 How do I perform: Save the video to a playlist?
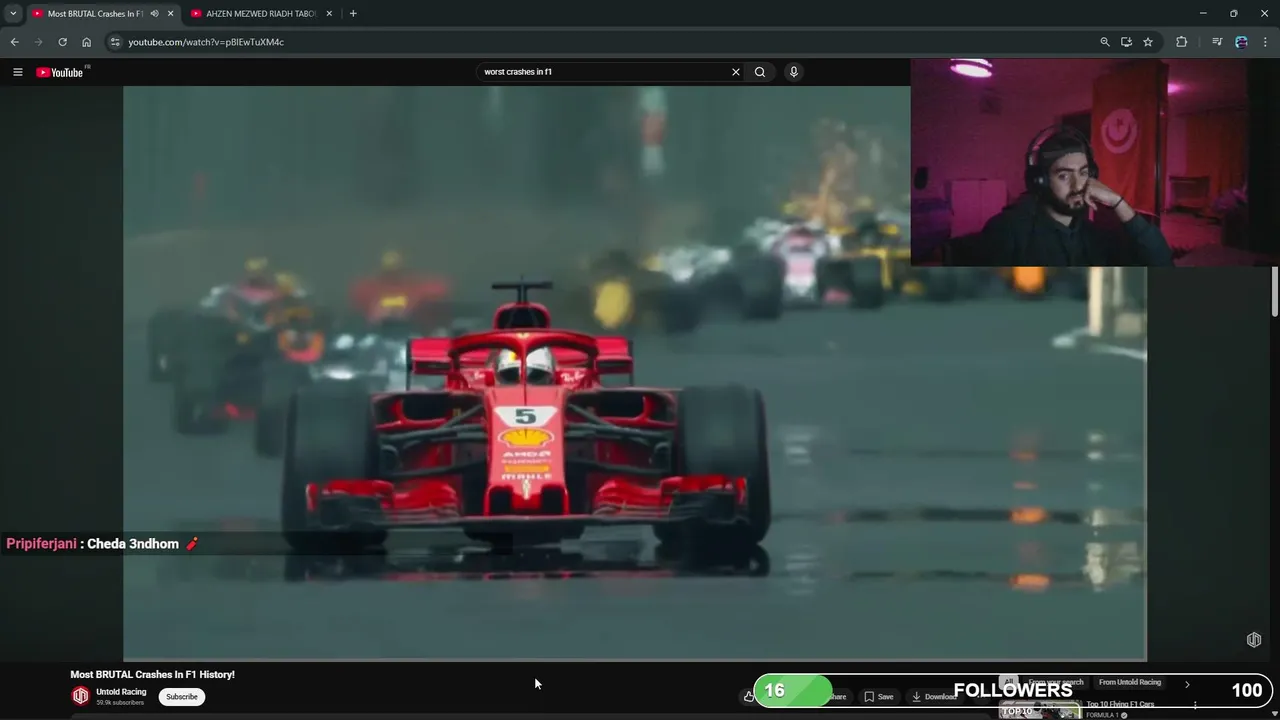pyautogui.click(x=879, y=697)
